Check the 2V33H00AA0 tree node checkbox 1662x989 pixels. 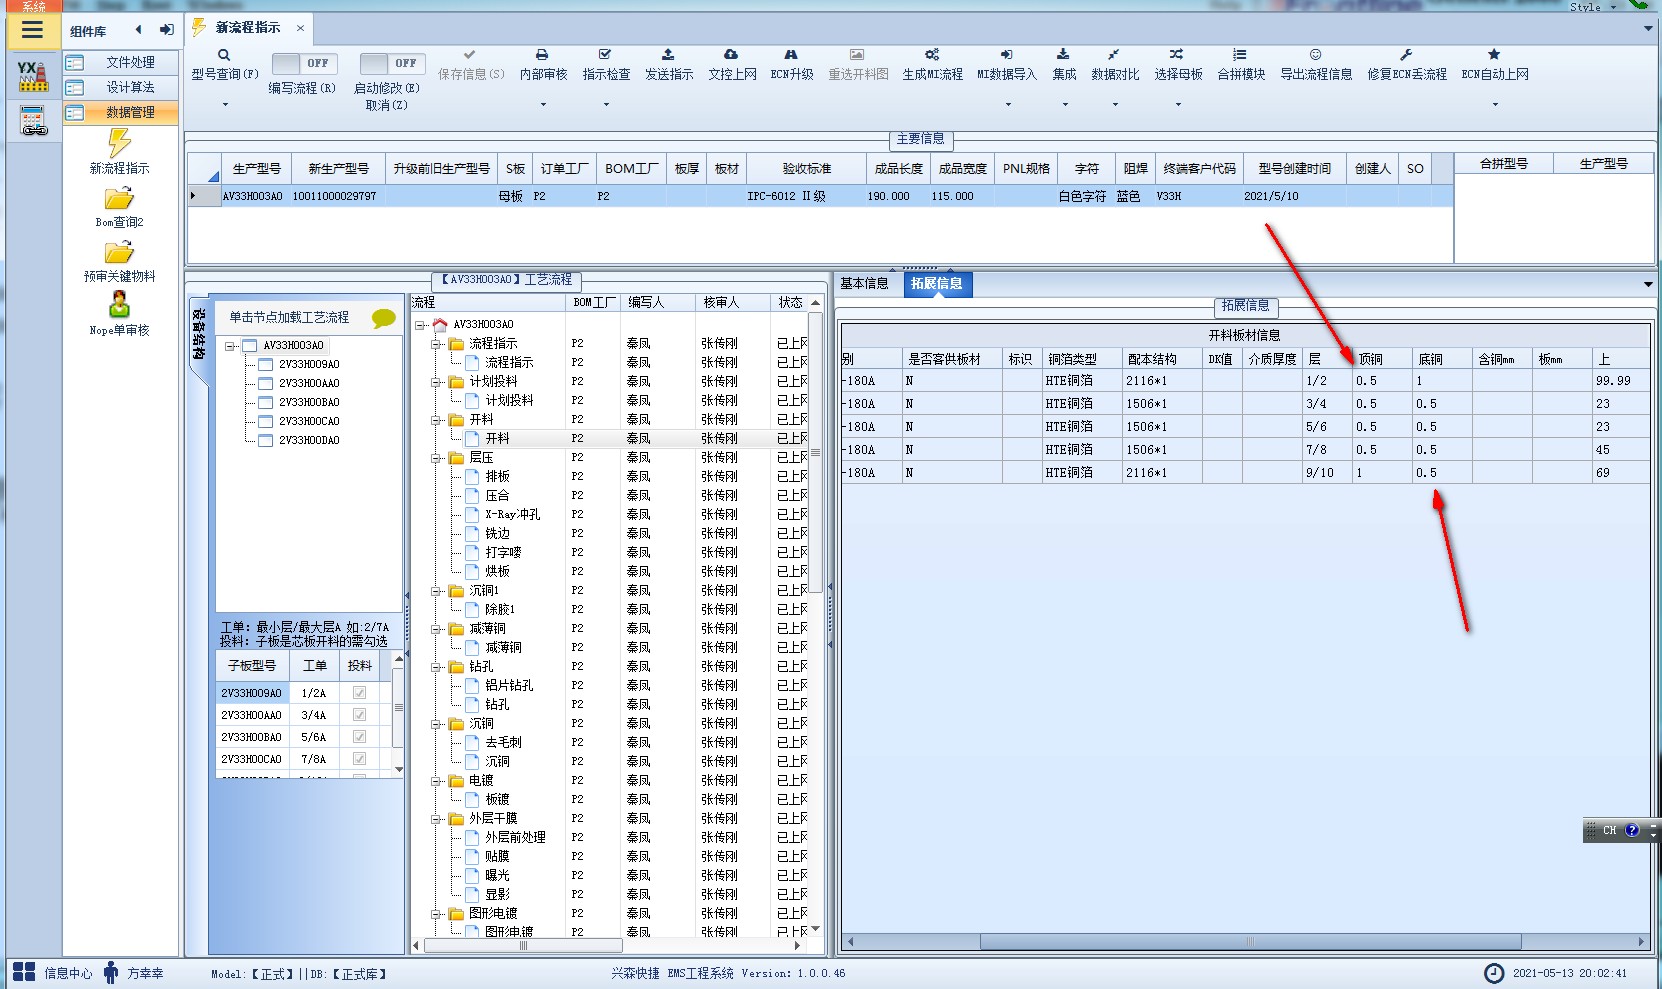point(266,384)
